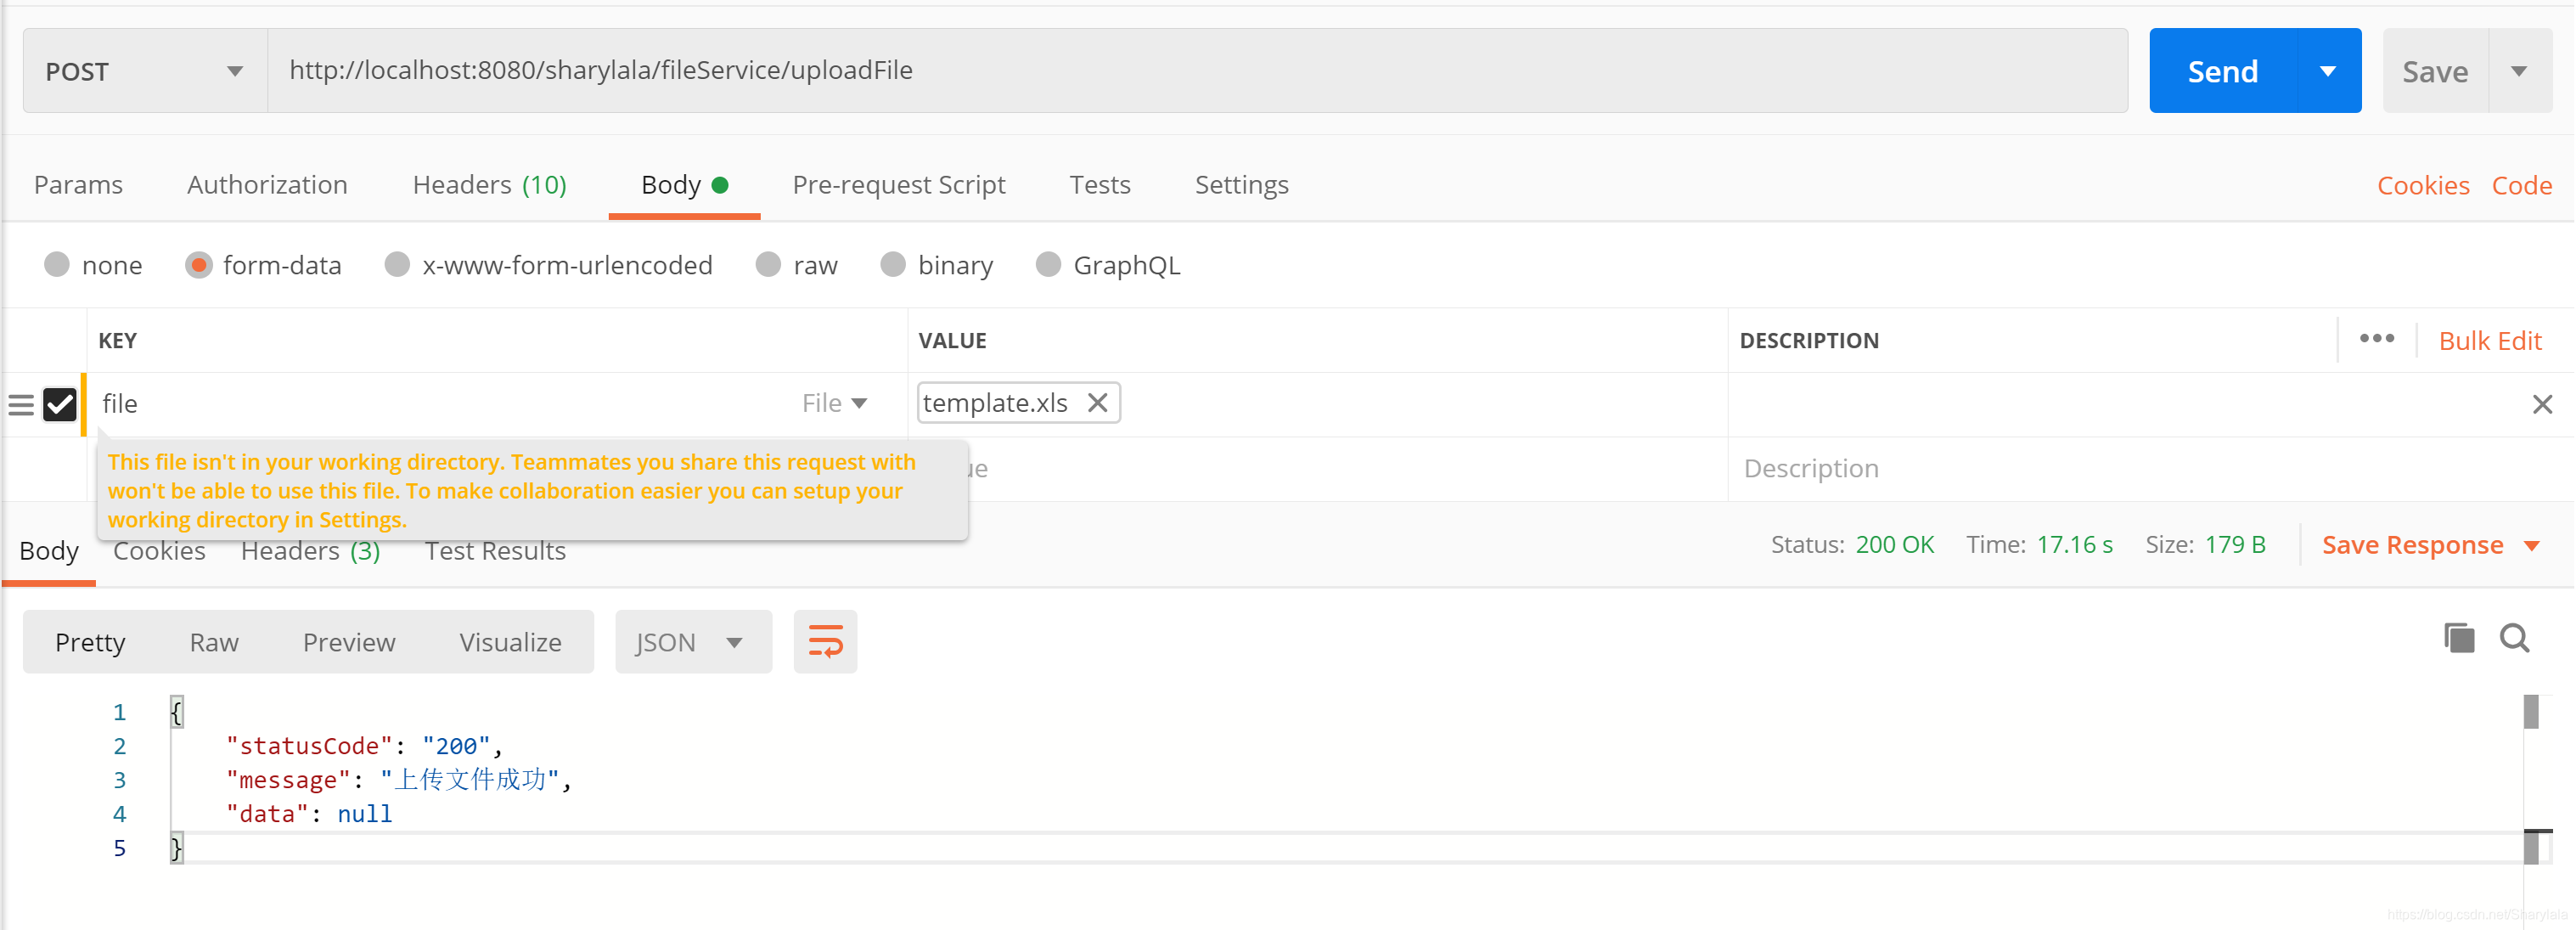Screen dimensions: 2576x930
Task: Expand the Send button arrow dropdown
Action: [2327, 71]
